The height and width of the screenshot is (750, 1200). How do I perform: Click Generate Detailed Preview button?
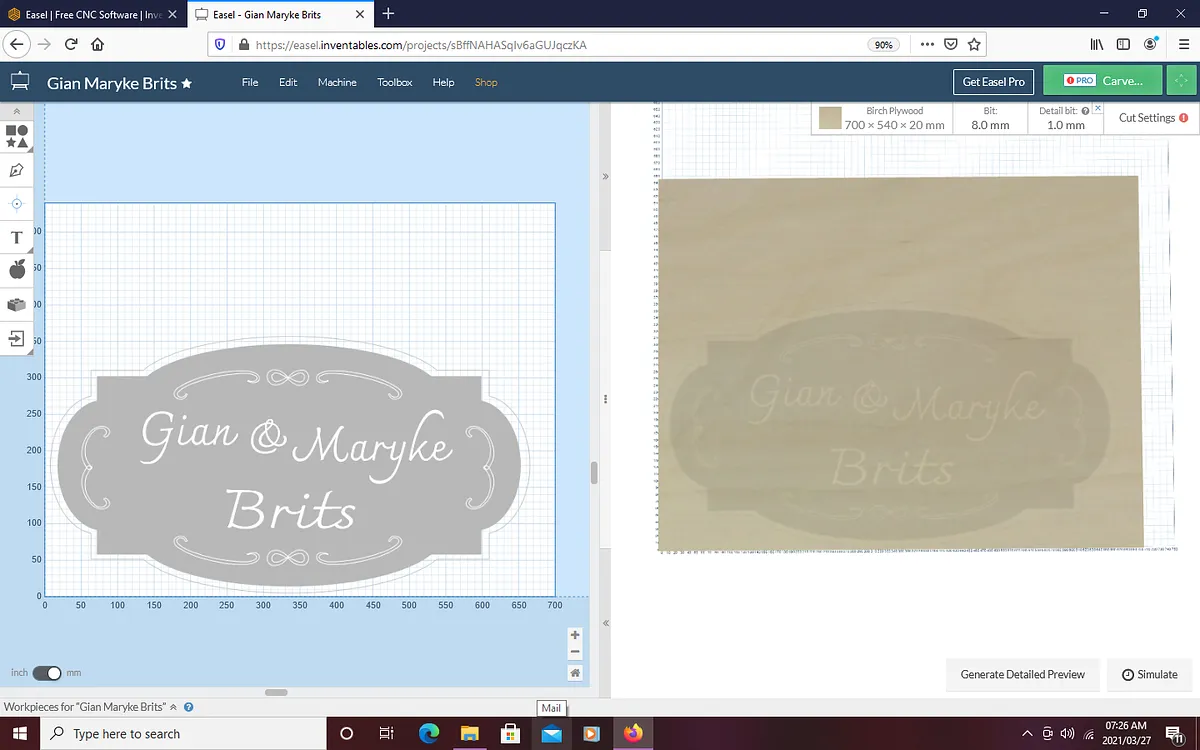pyautogui.click(x=1022, y=674)
